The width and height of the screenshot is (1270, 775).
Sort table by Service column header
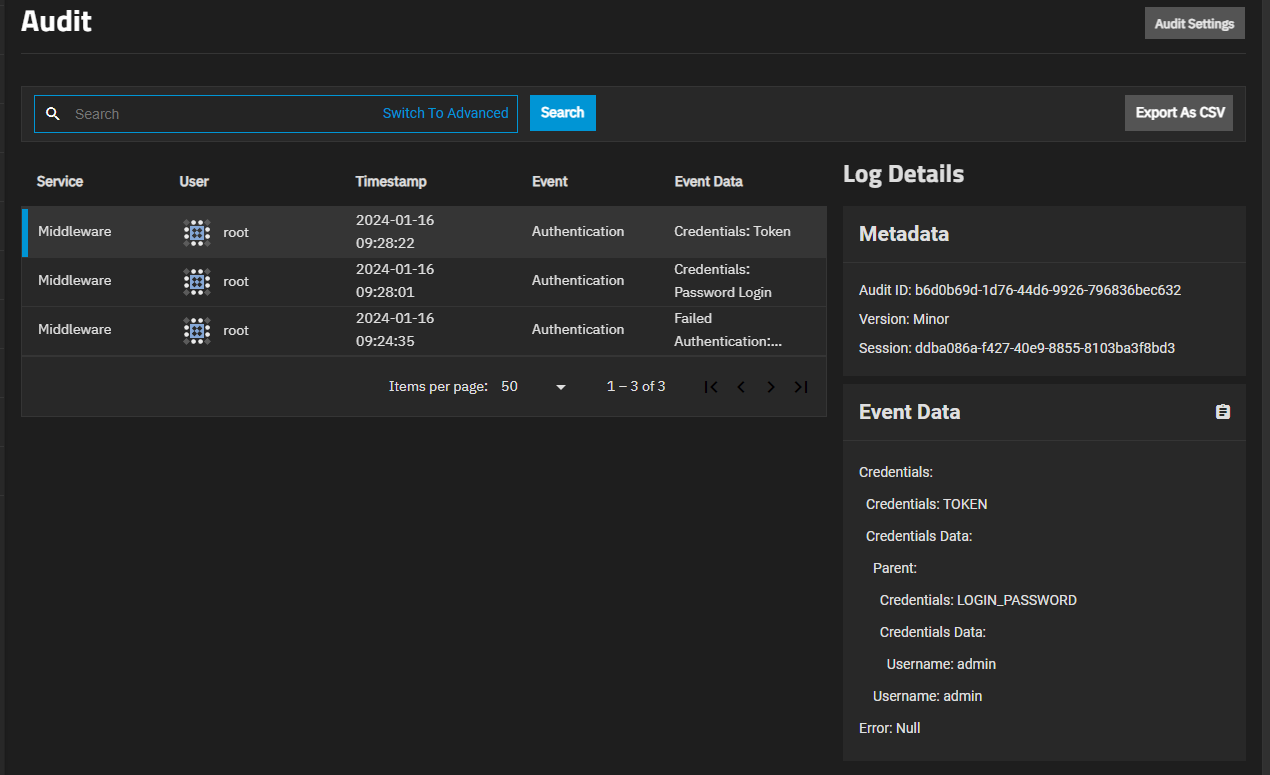pos(60,182)
